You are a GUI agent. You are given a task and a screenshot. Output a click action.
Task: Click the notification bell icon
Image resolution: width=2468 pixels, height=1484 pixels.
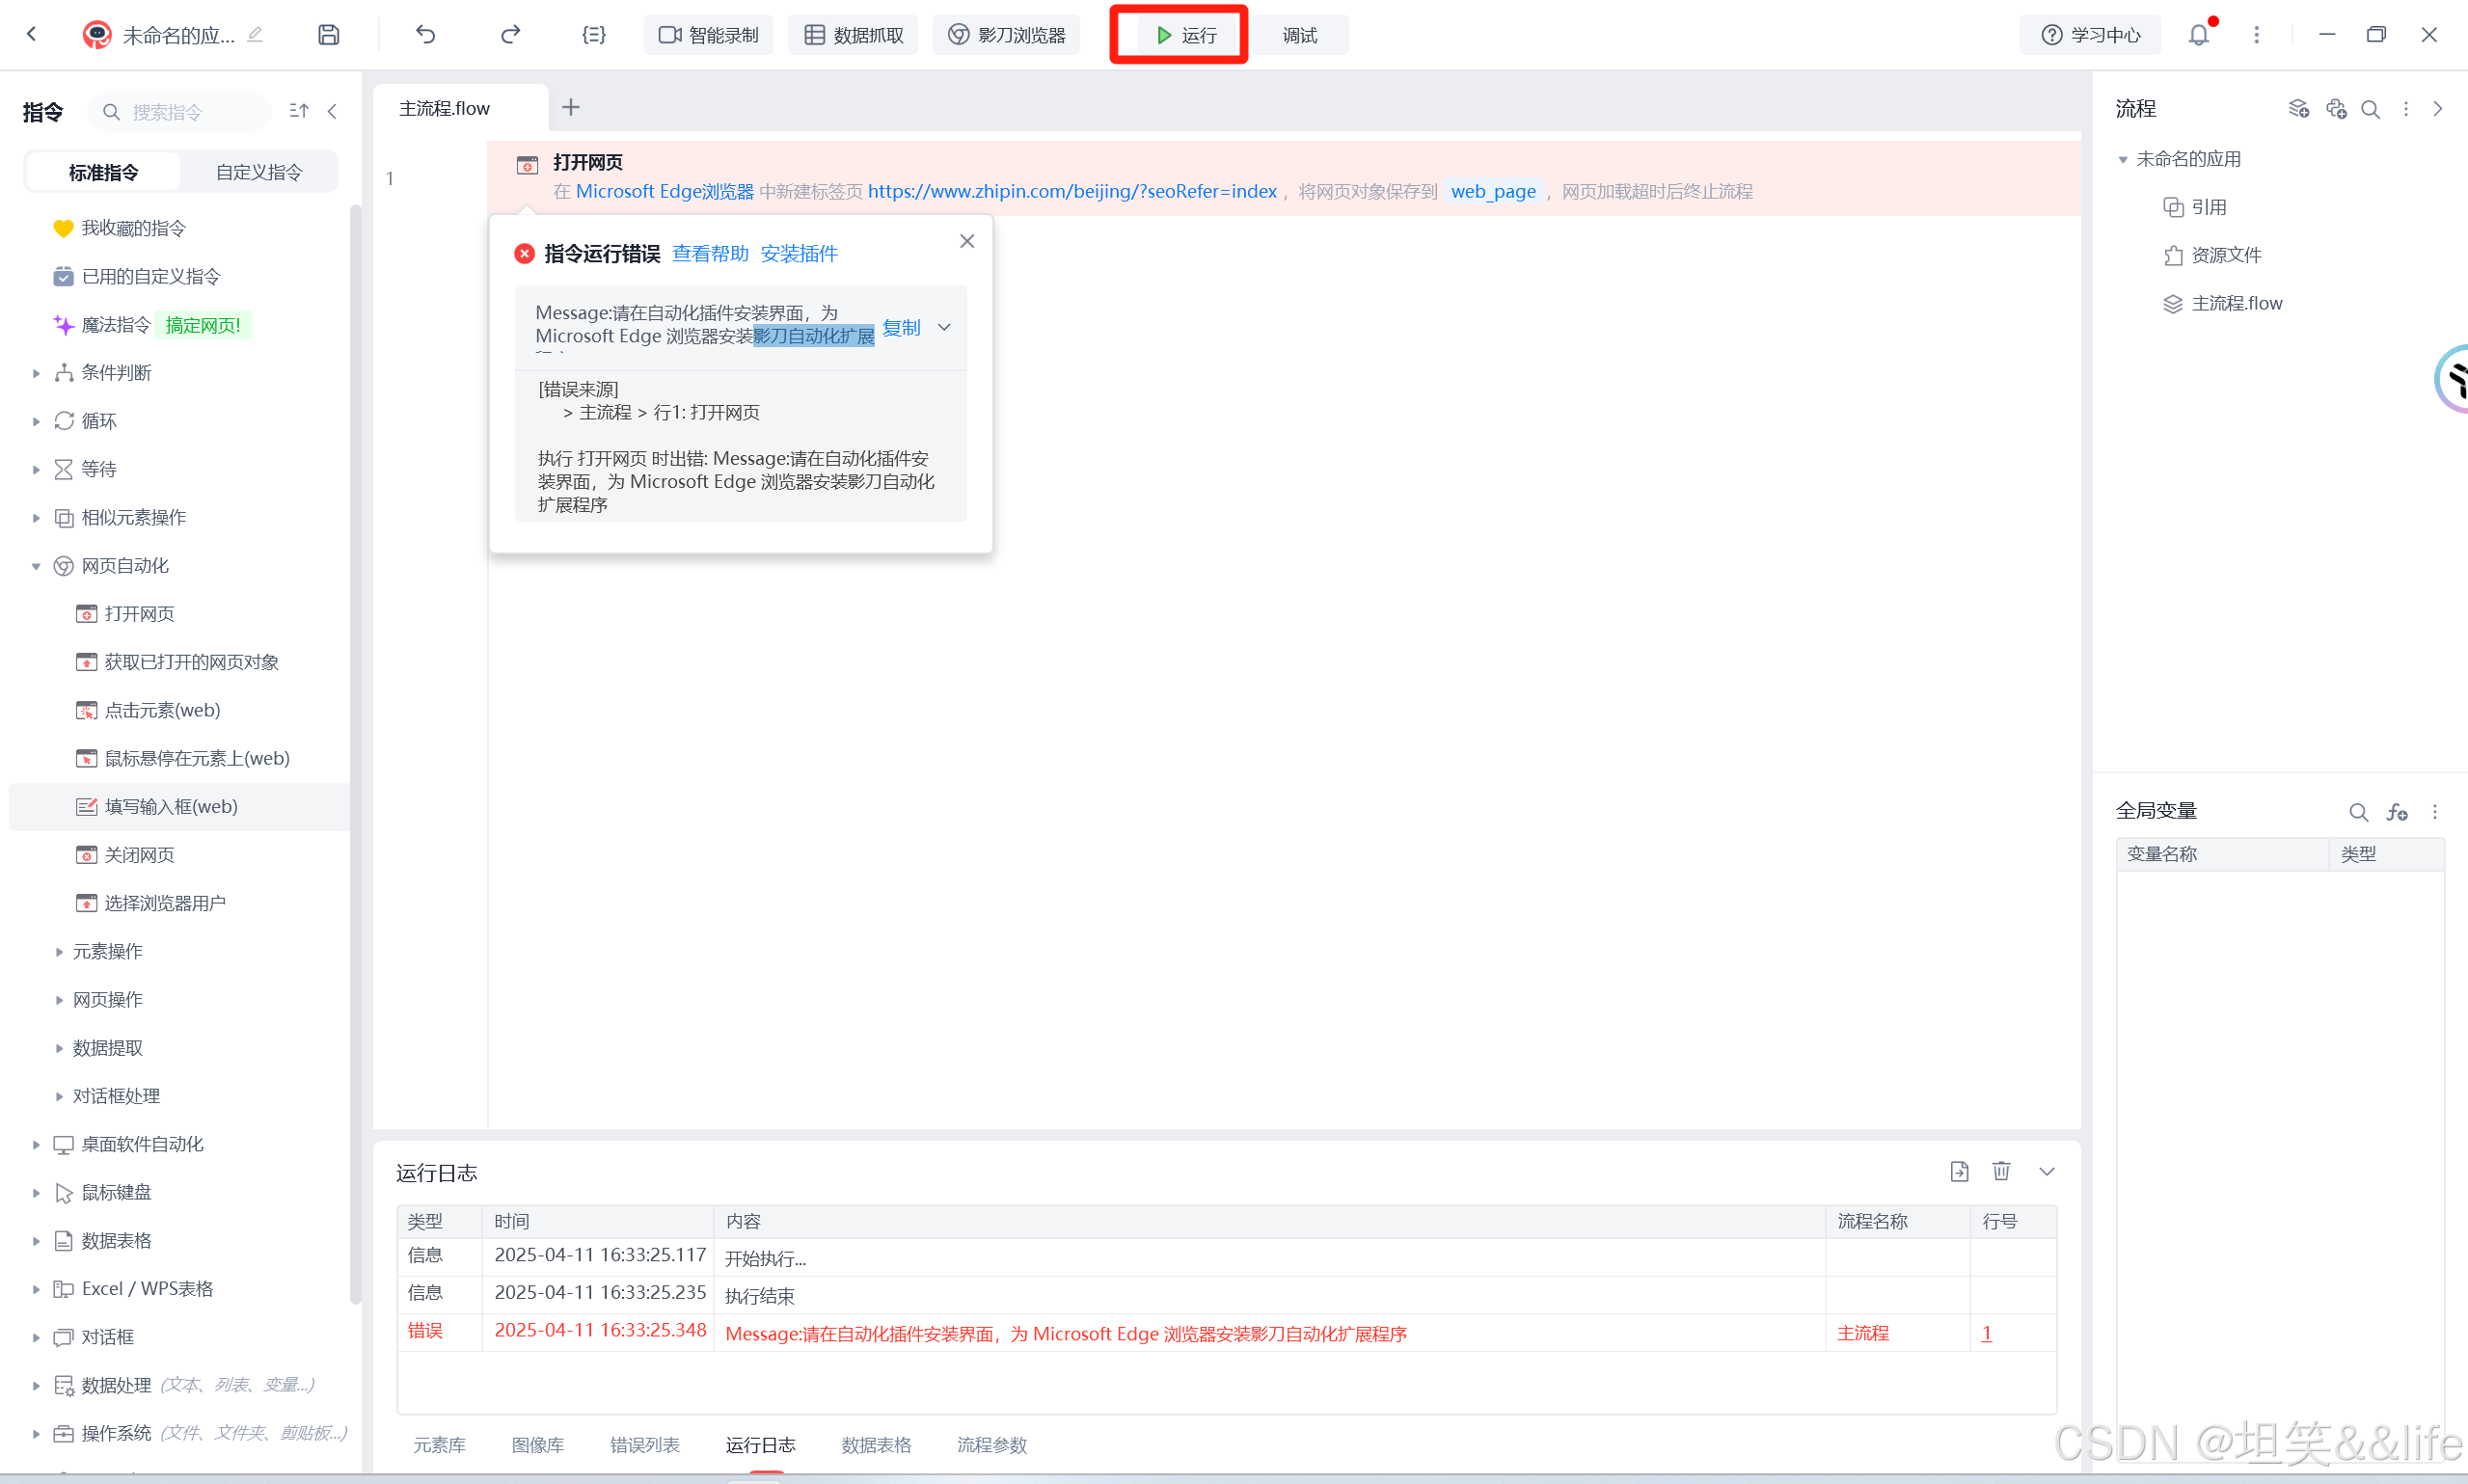pyautogui.click(x=2198, y=35)
